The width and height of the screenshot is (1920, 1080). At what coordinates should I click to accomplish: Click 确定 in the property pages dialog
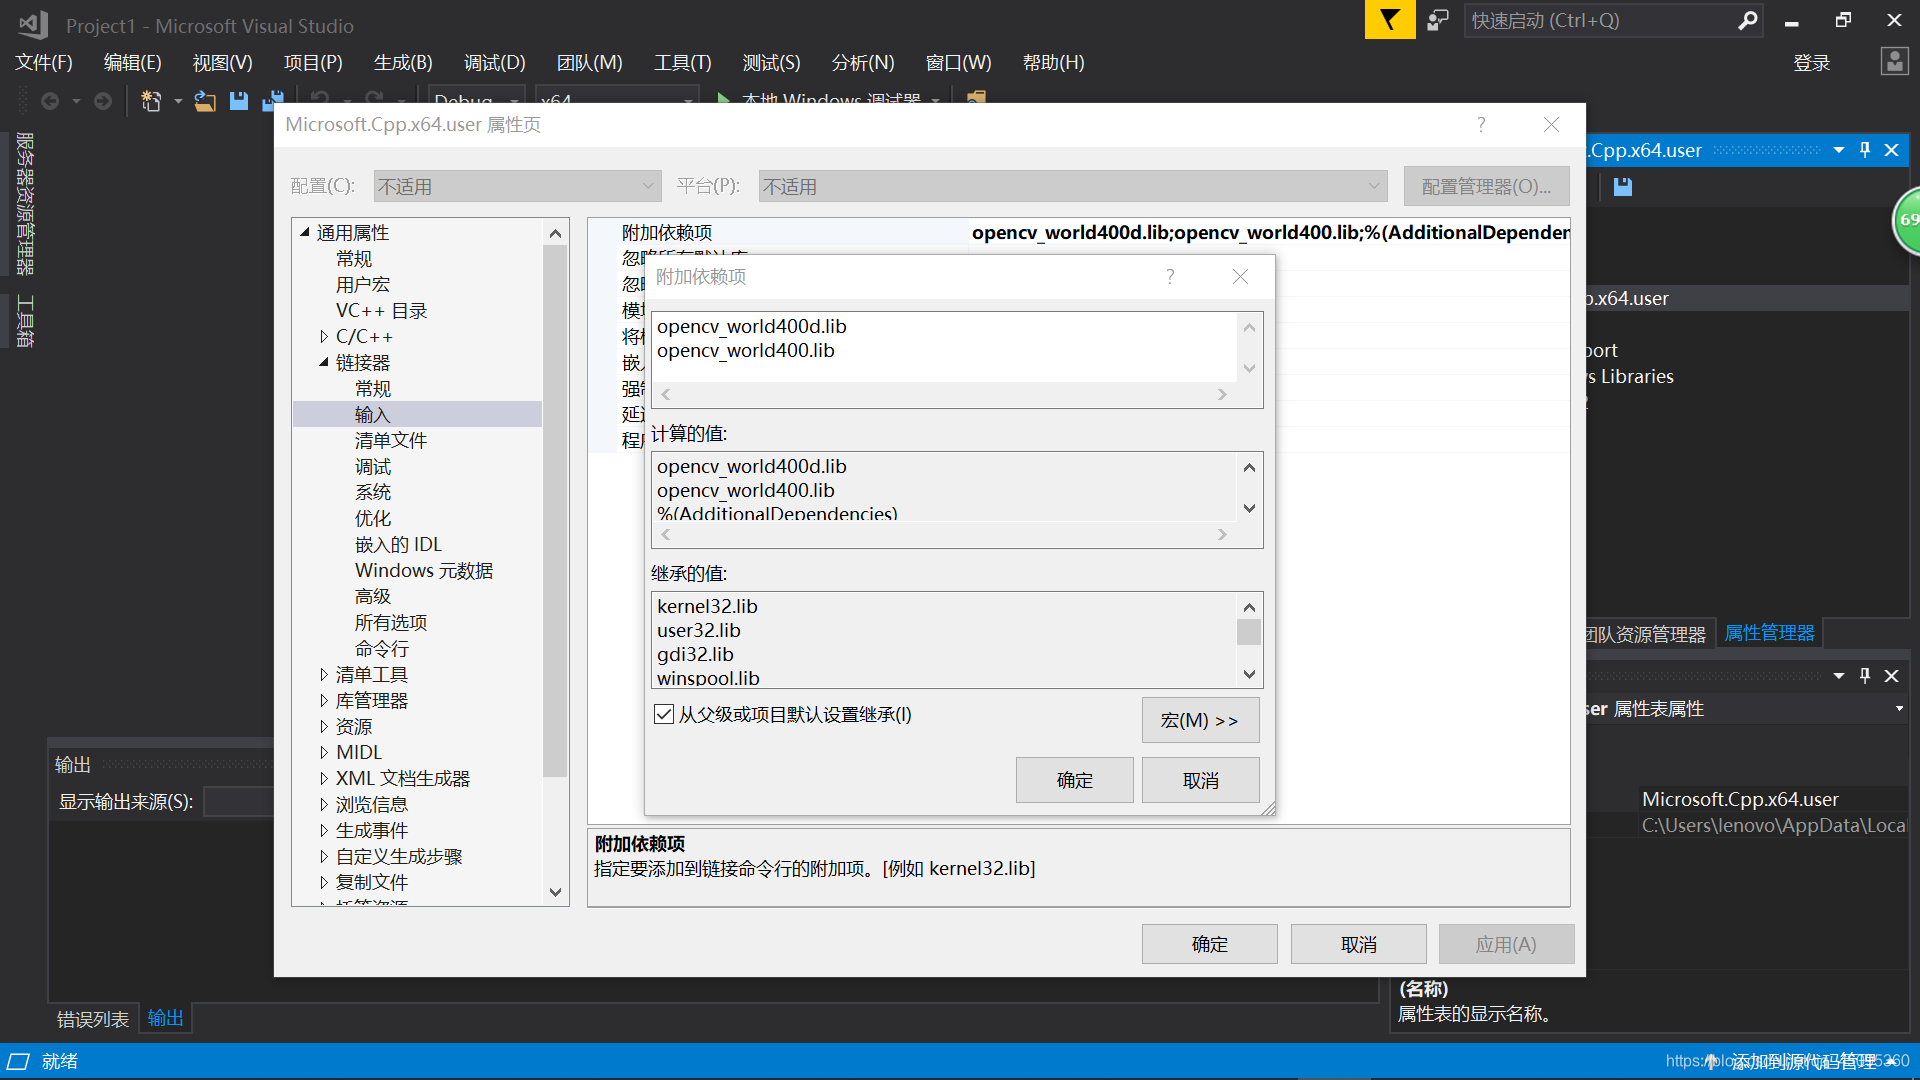[1210, 944]
